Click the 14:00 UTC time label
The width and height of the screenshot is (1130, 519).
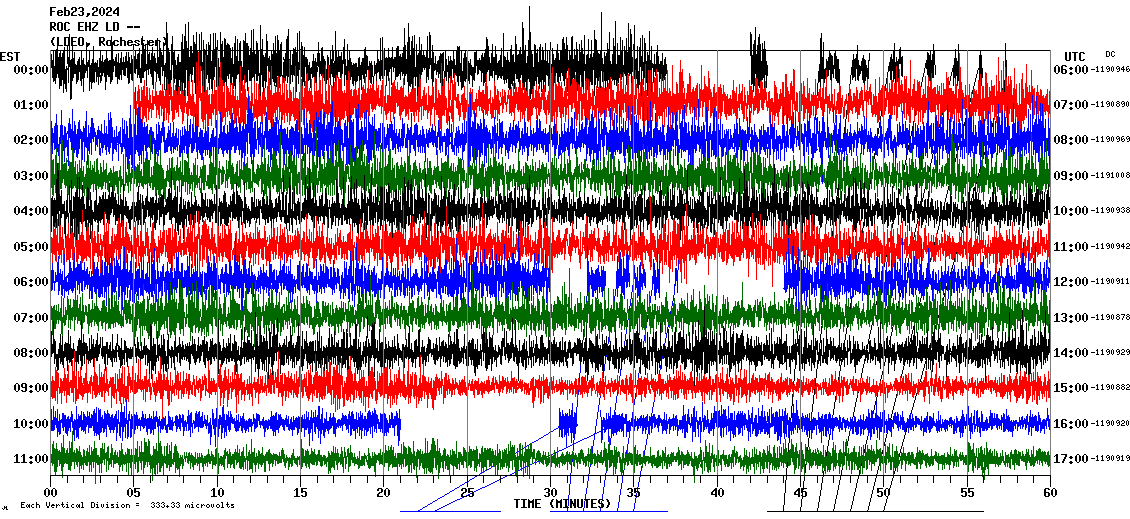point(1070,352)
